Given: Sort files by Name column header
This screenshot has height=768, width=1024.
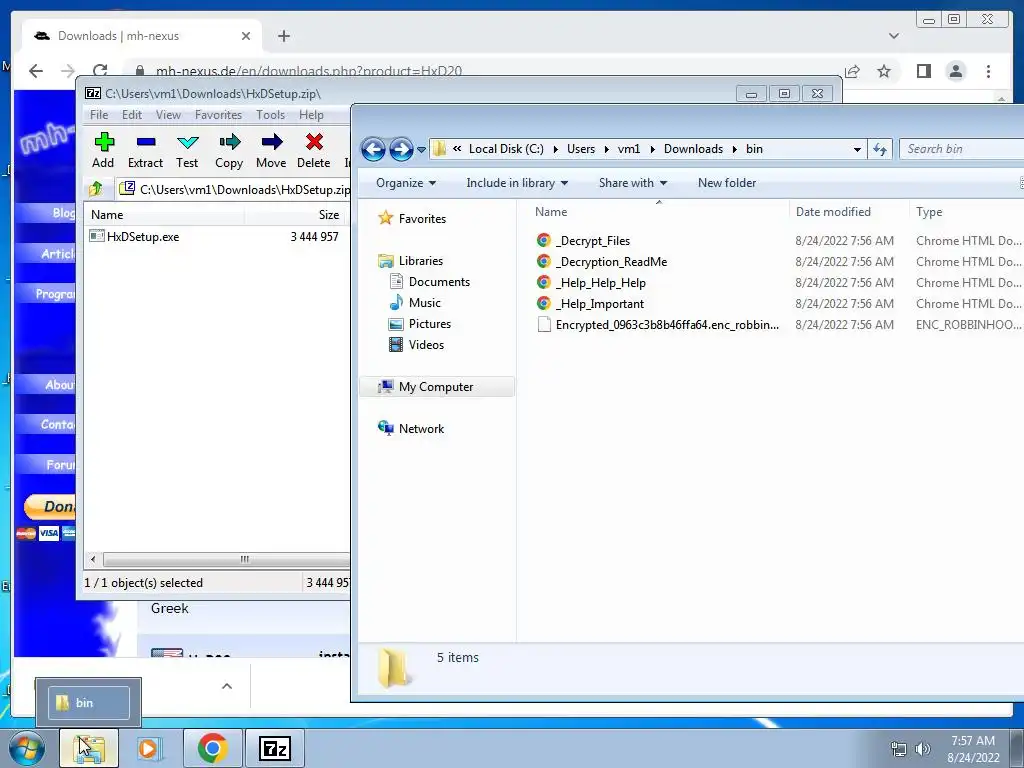Looking at the screenshot, I should point(658,212).
